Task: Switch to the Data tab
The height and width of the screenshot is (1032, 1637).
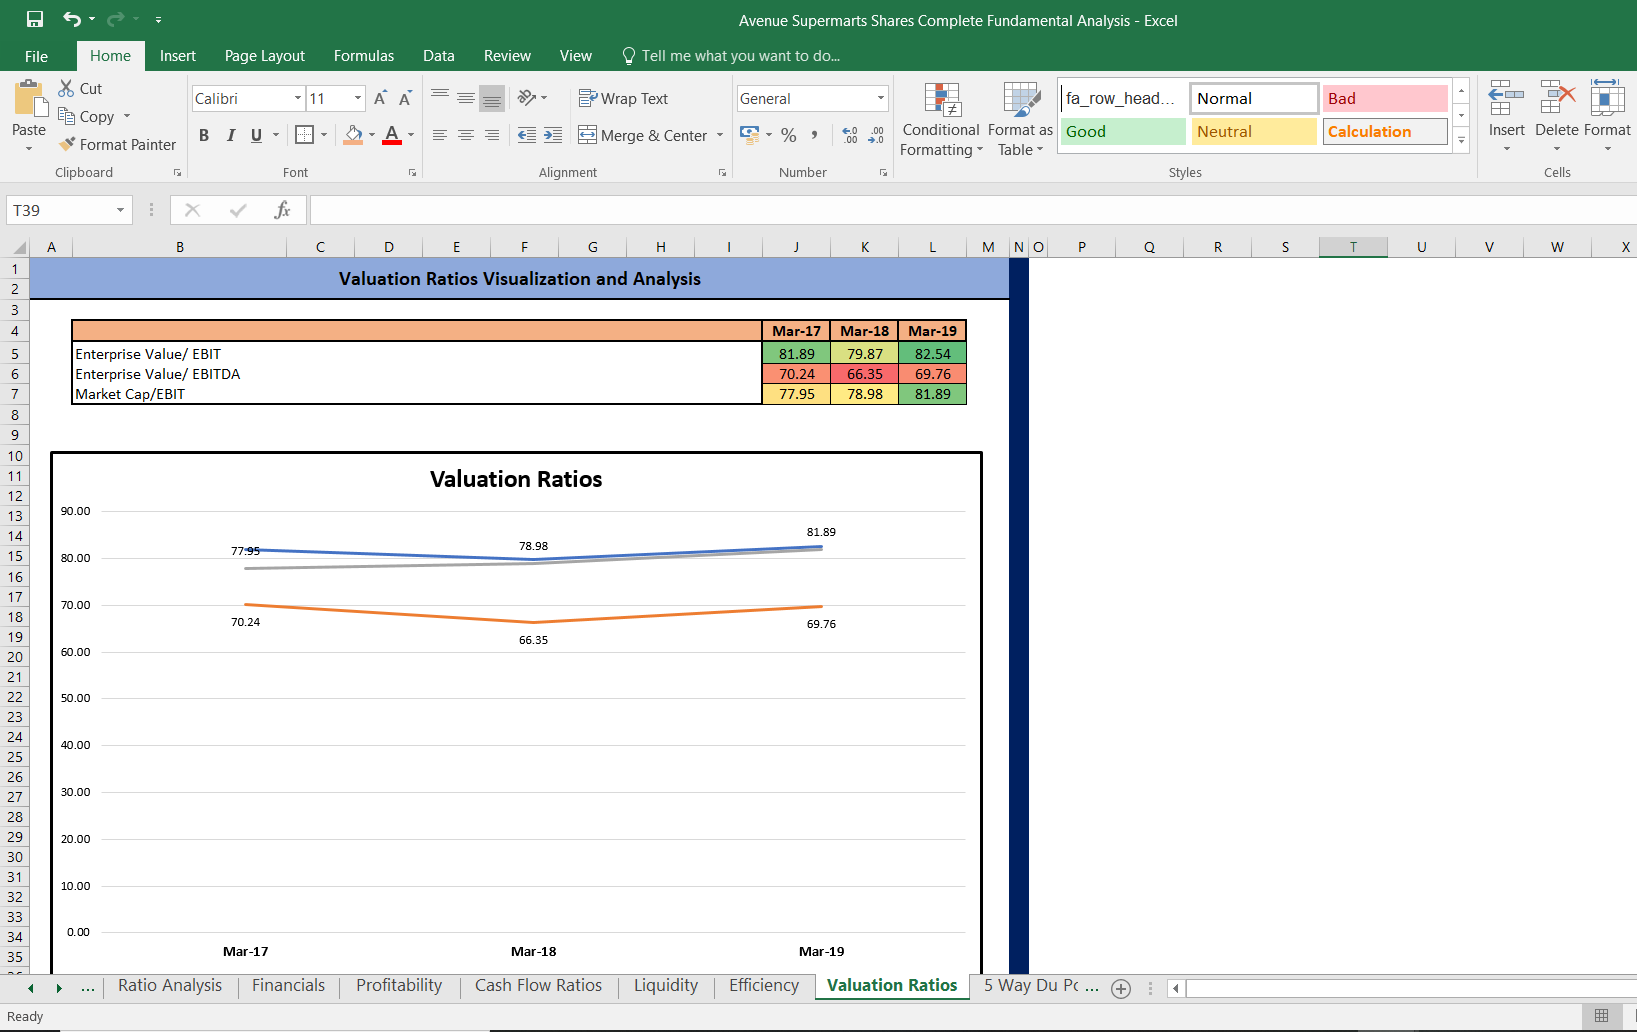Action: [438, 56]
